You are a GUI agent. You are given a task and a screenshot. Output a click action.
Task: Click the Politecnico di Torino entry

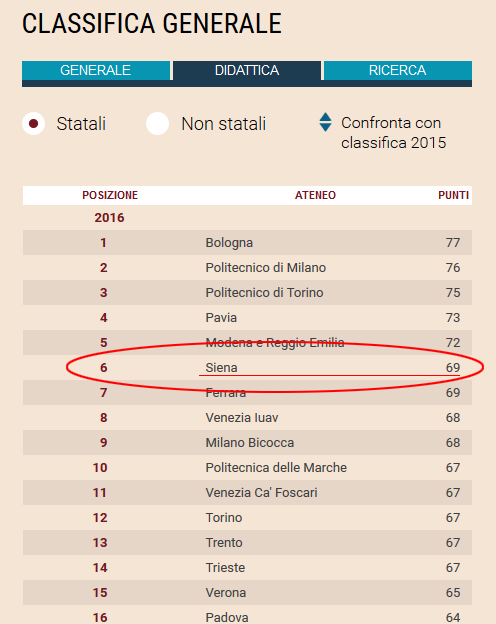(x=264, y=292)
